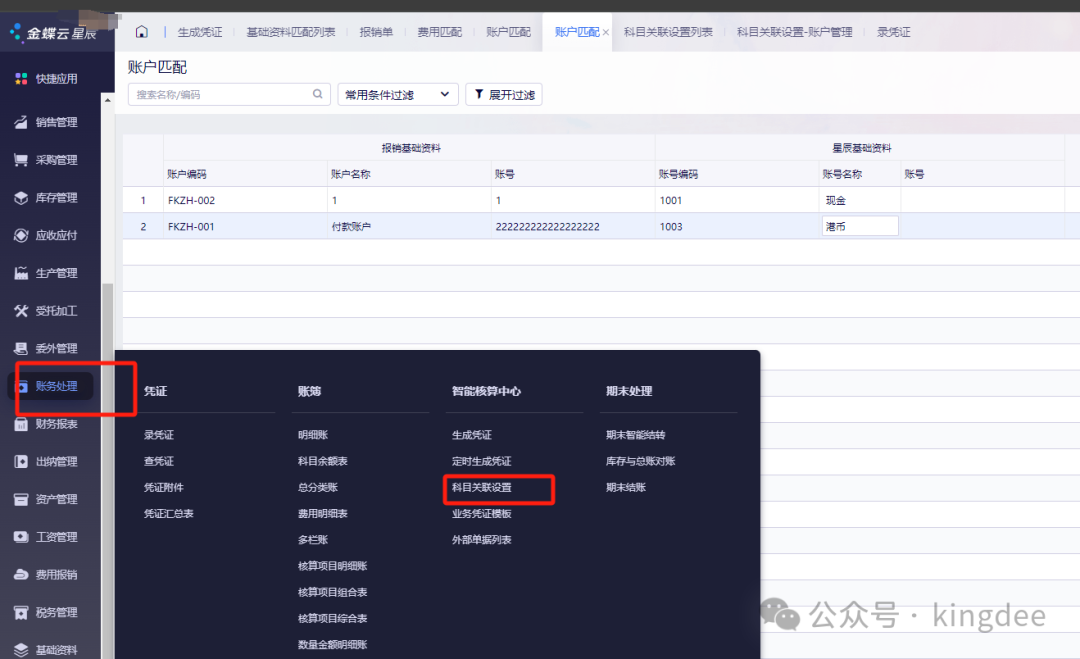This screenshot has height=659, width=1080.
Task: Switch to 生成凭证 tab
Action: click(x=200, y=32)
